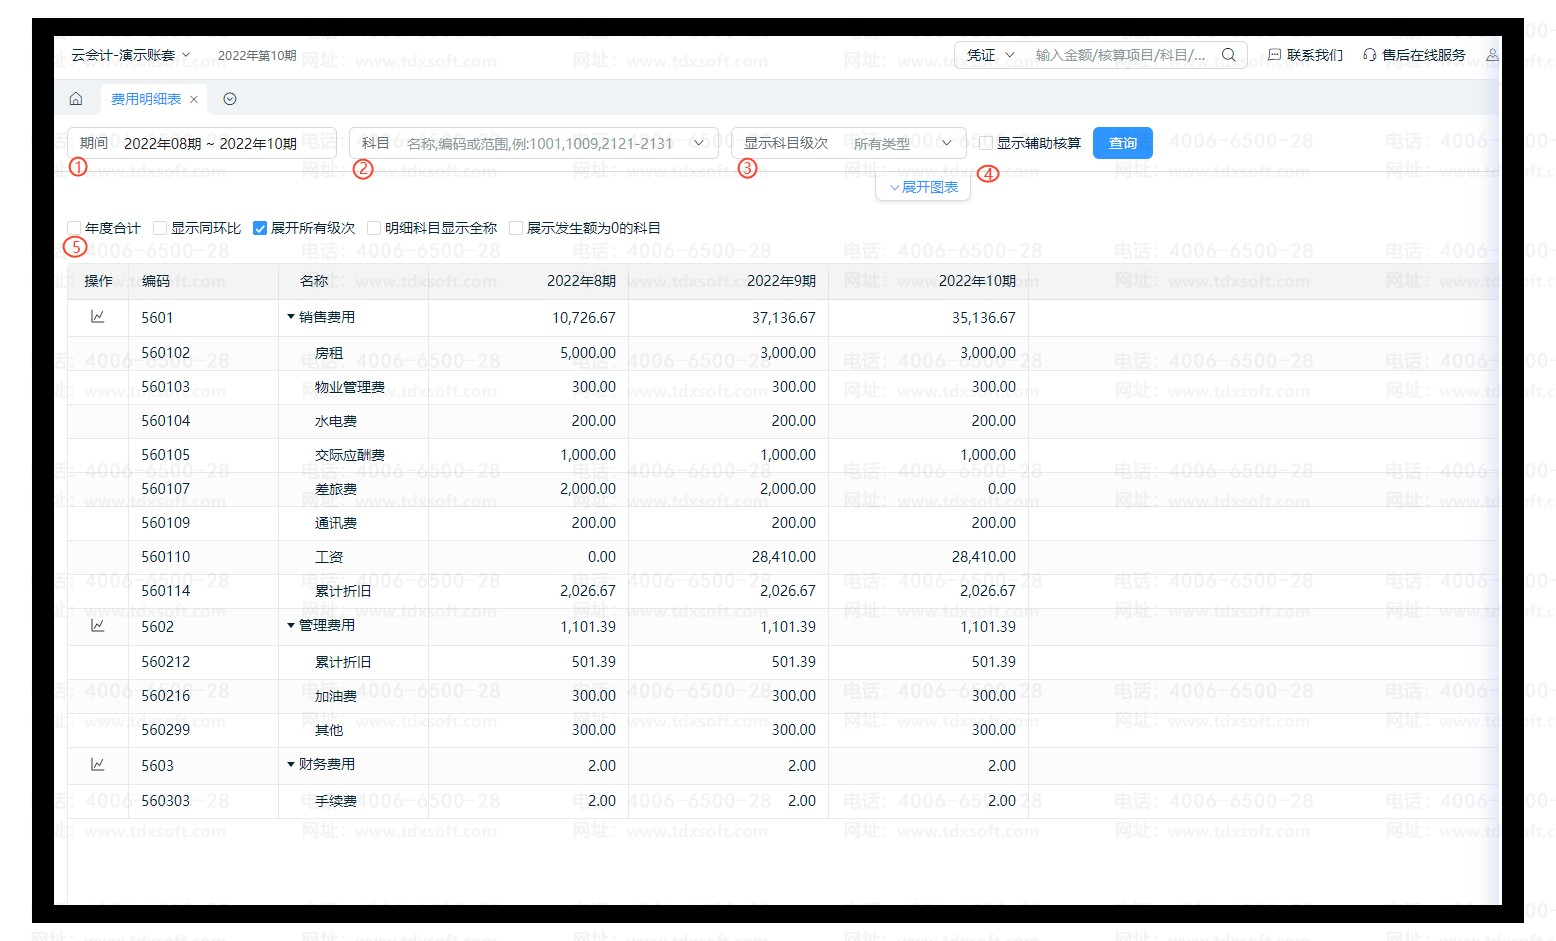Switch to the 费用明细表 tab
Image resolution: width=1556 pixels, height=941 pixels.
click(146, 99)
